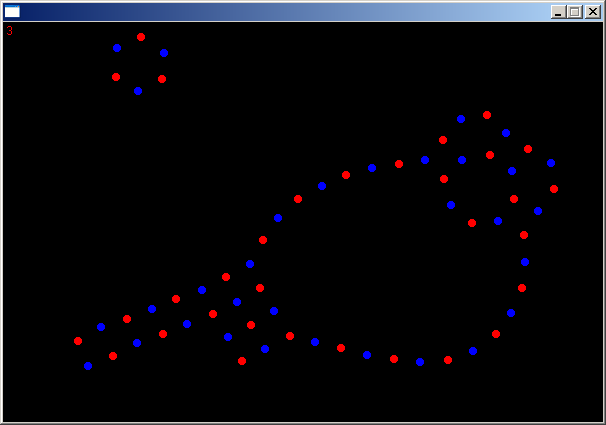Pick topmost blue dot of right-side cluster
The height and width of the screenshot is (425, 606).
pyautogui.click(x=461, y=119)
